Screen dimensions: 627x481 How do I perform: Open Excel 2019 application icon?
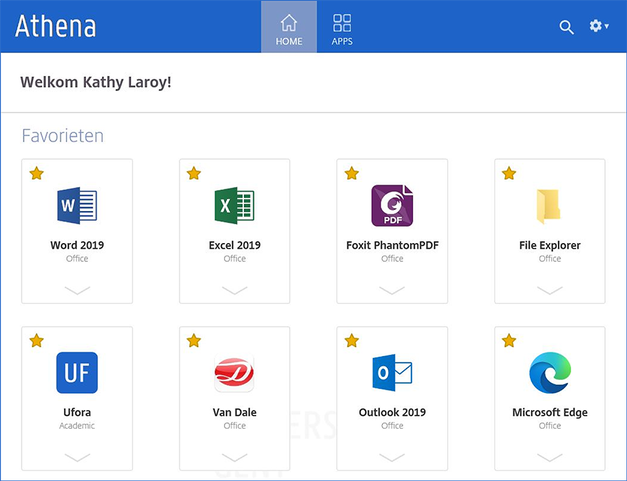click(234, 206)
